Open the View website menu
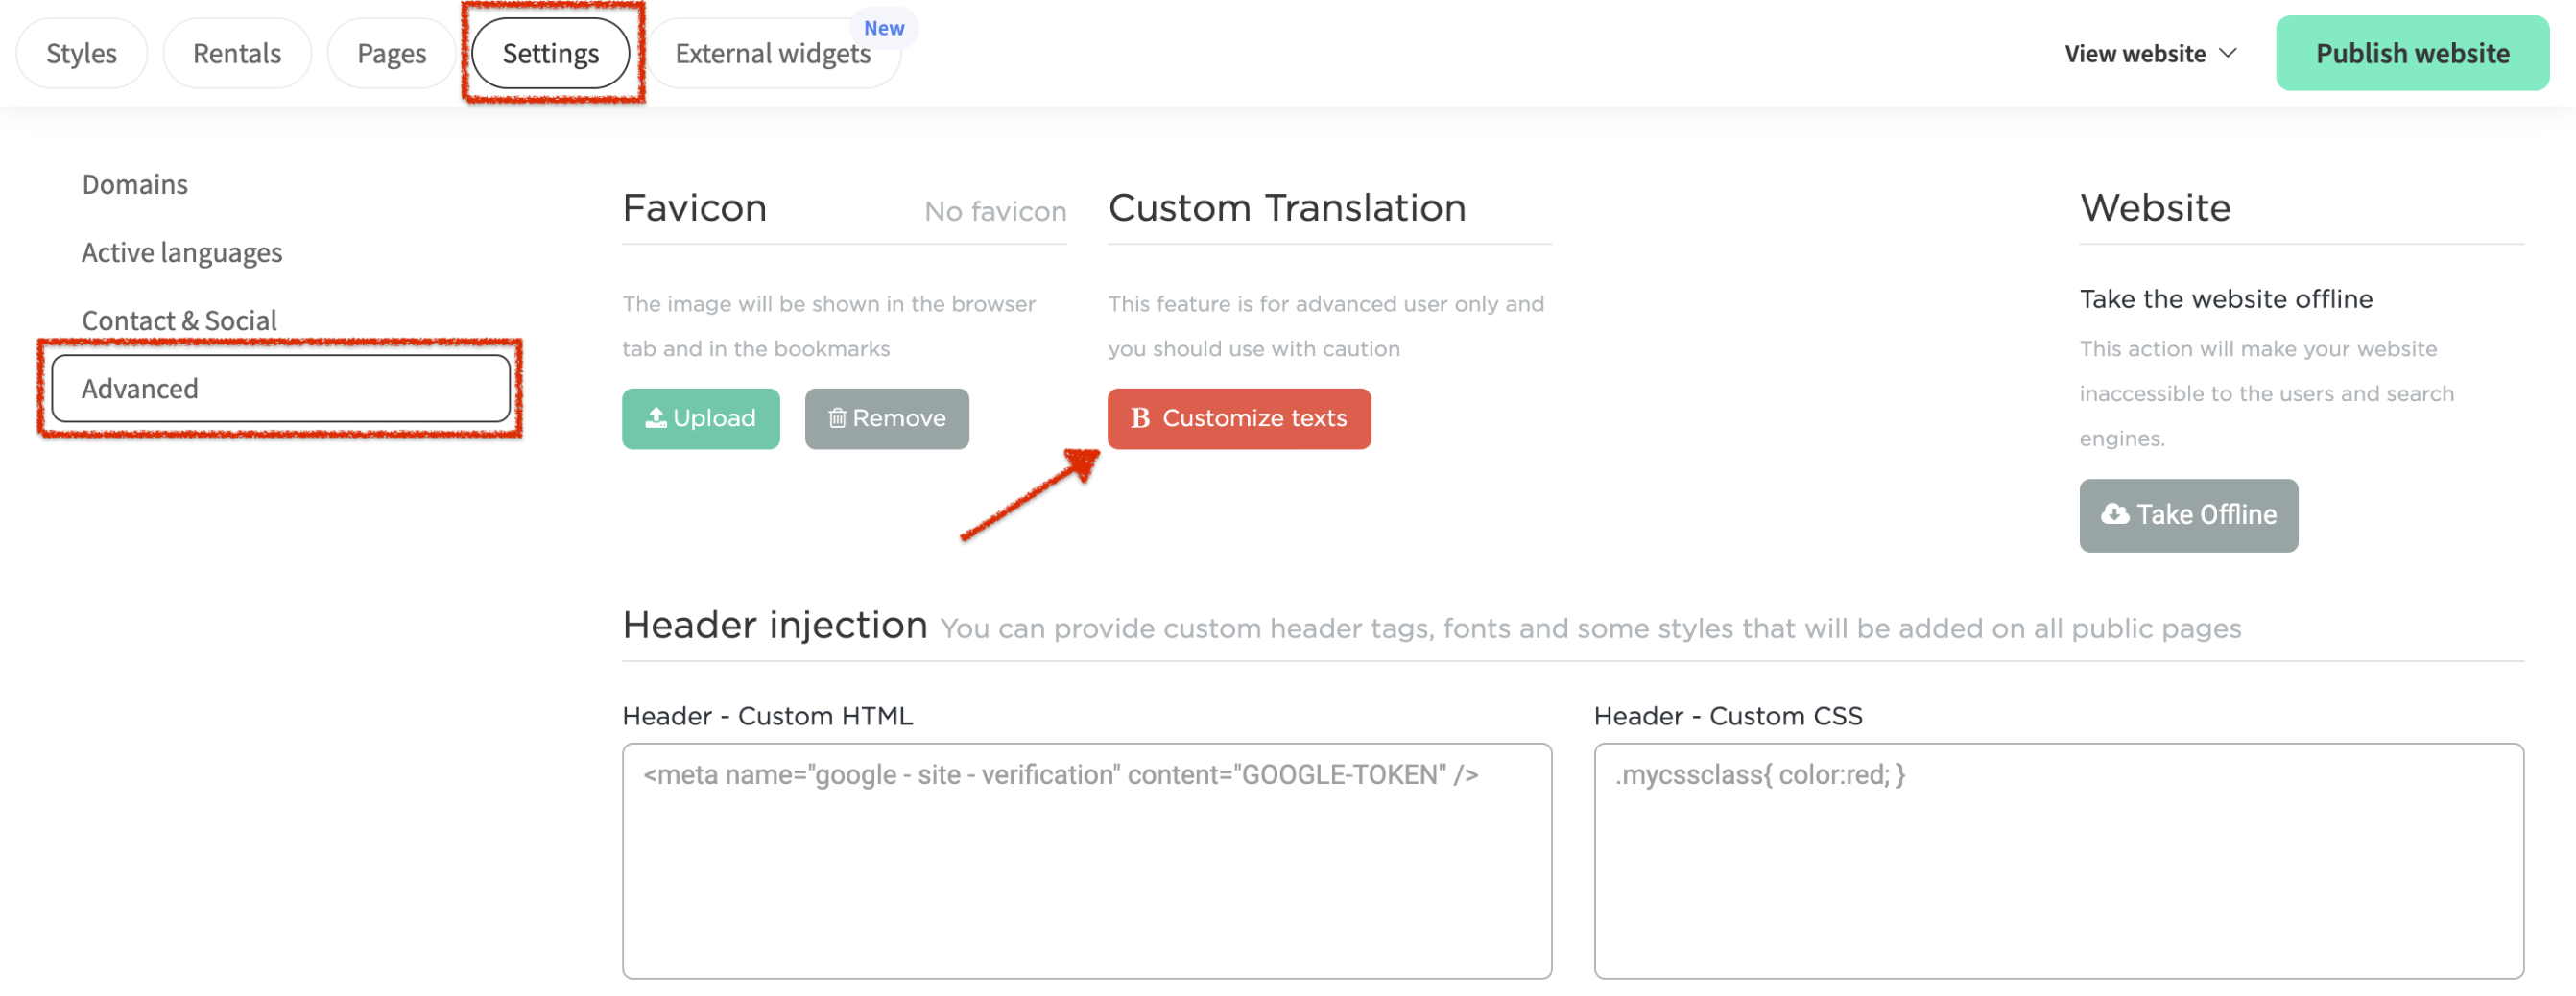This screenshot has width=2576, height=996. [x=2135, y=54]
